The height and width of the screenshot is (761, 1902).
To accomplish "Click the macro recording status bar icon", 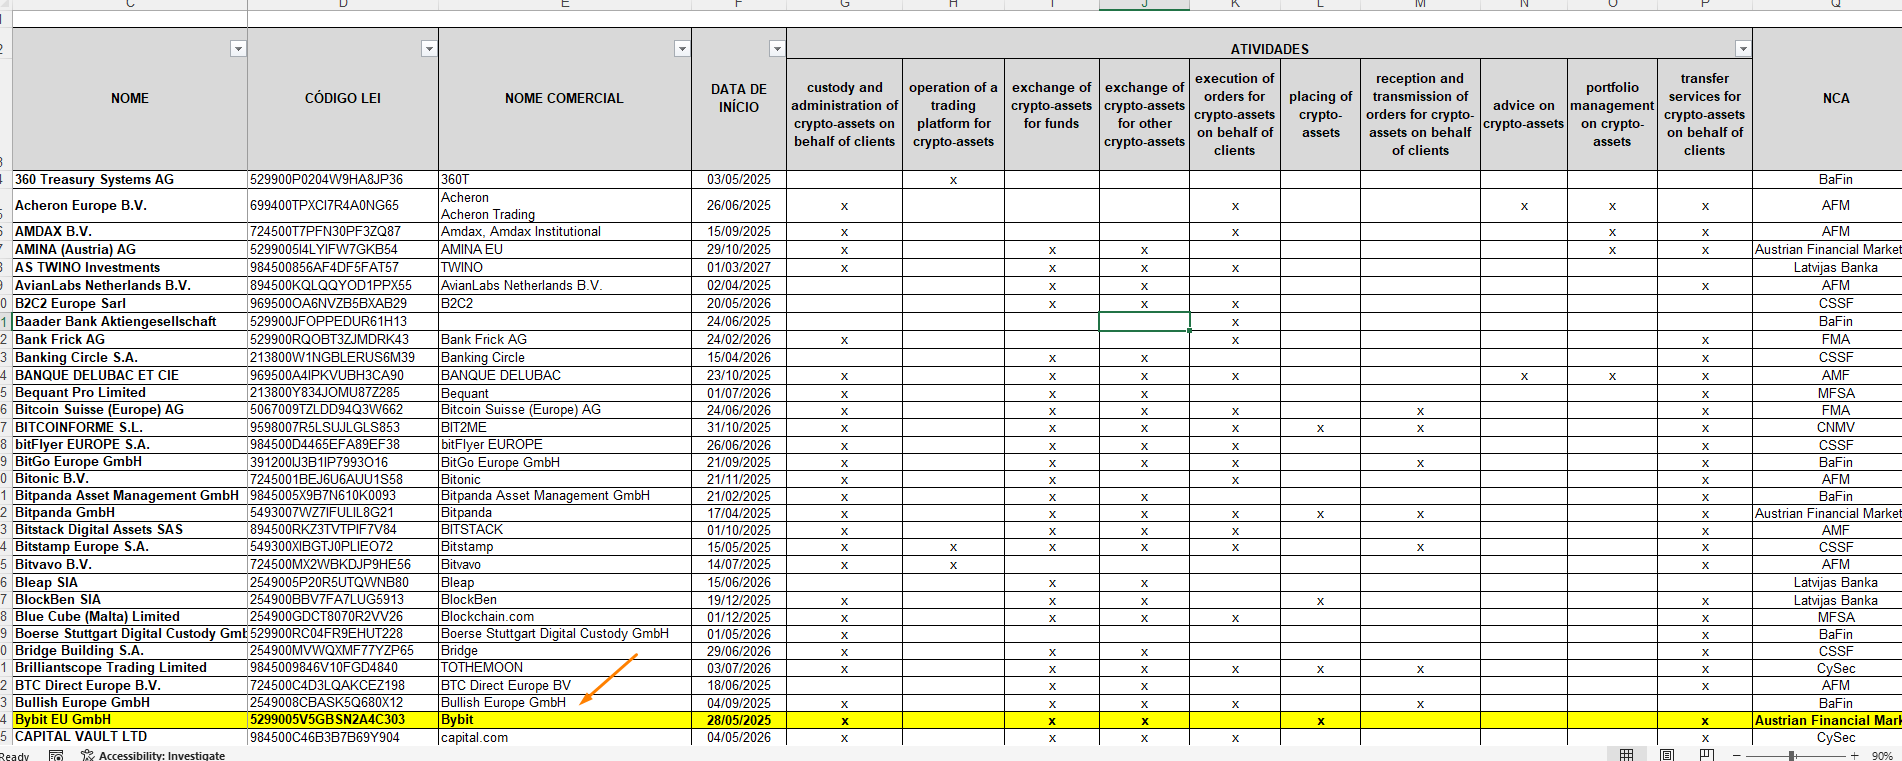I will pos(56,755).
